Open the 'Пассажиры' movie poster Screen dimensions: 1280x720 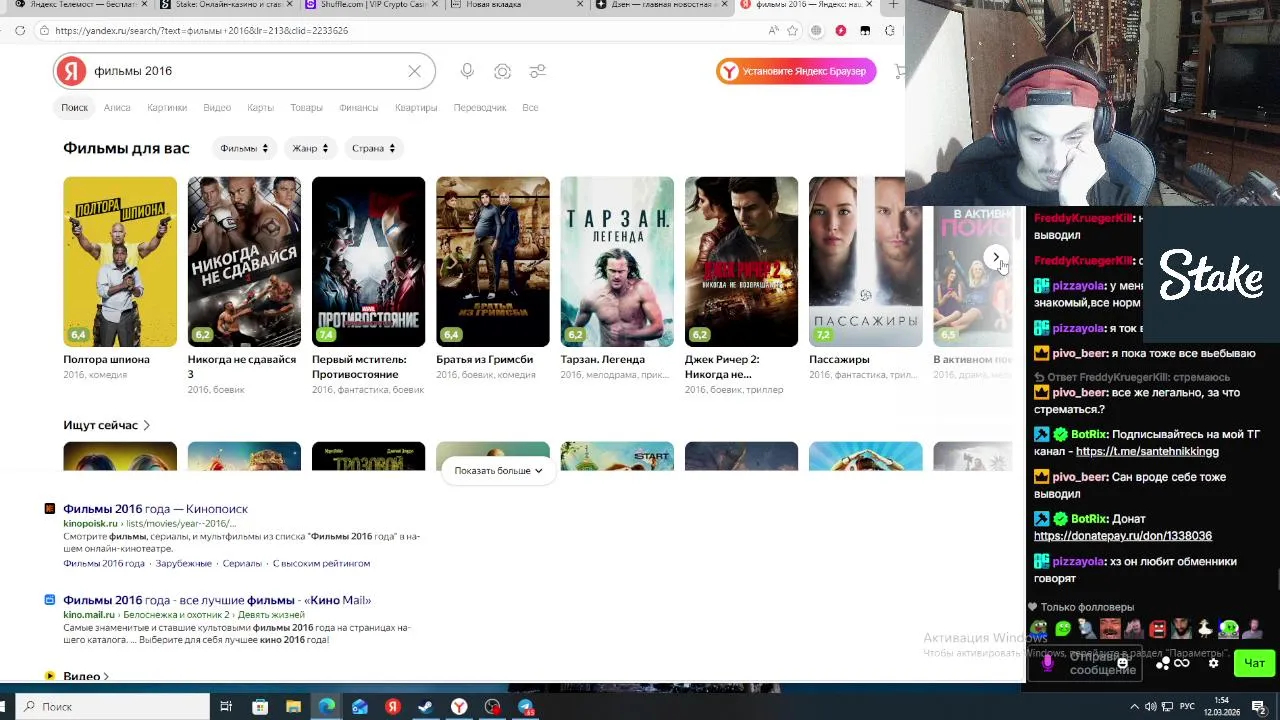(865, 262)
